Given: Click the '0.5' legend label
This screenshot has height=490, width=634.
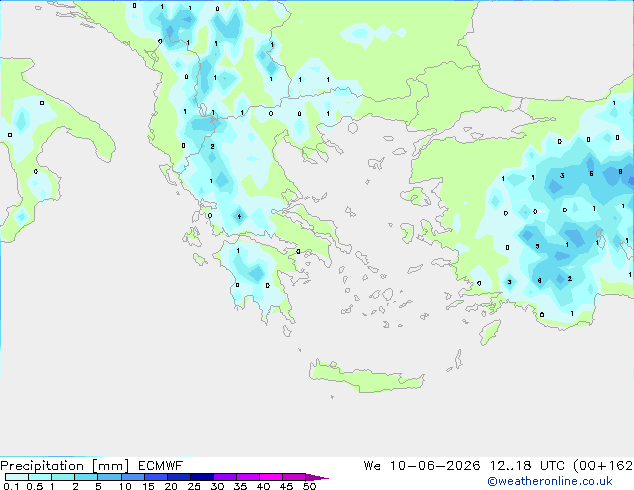Looking at the screenshot, I should pyautogui.click(x=35, y=486).
